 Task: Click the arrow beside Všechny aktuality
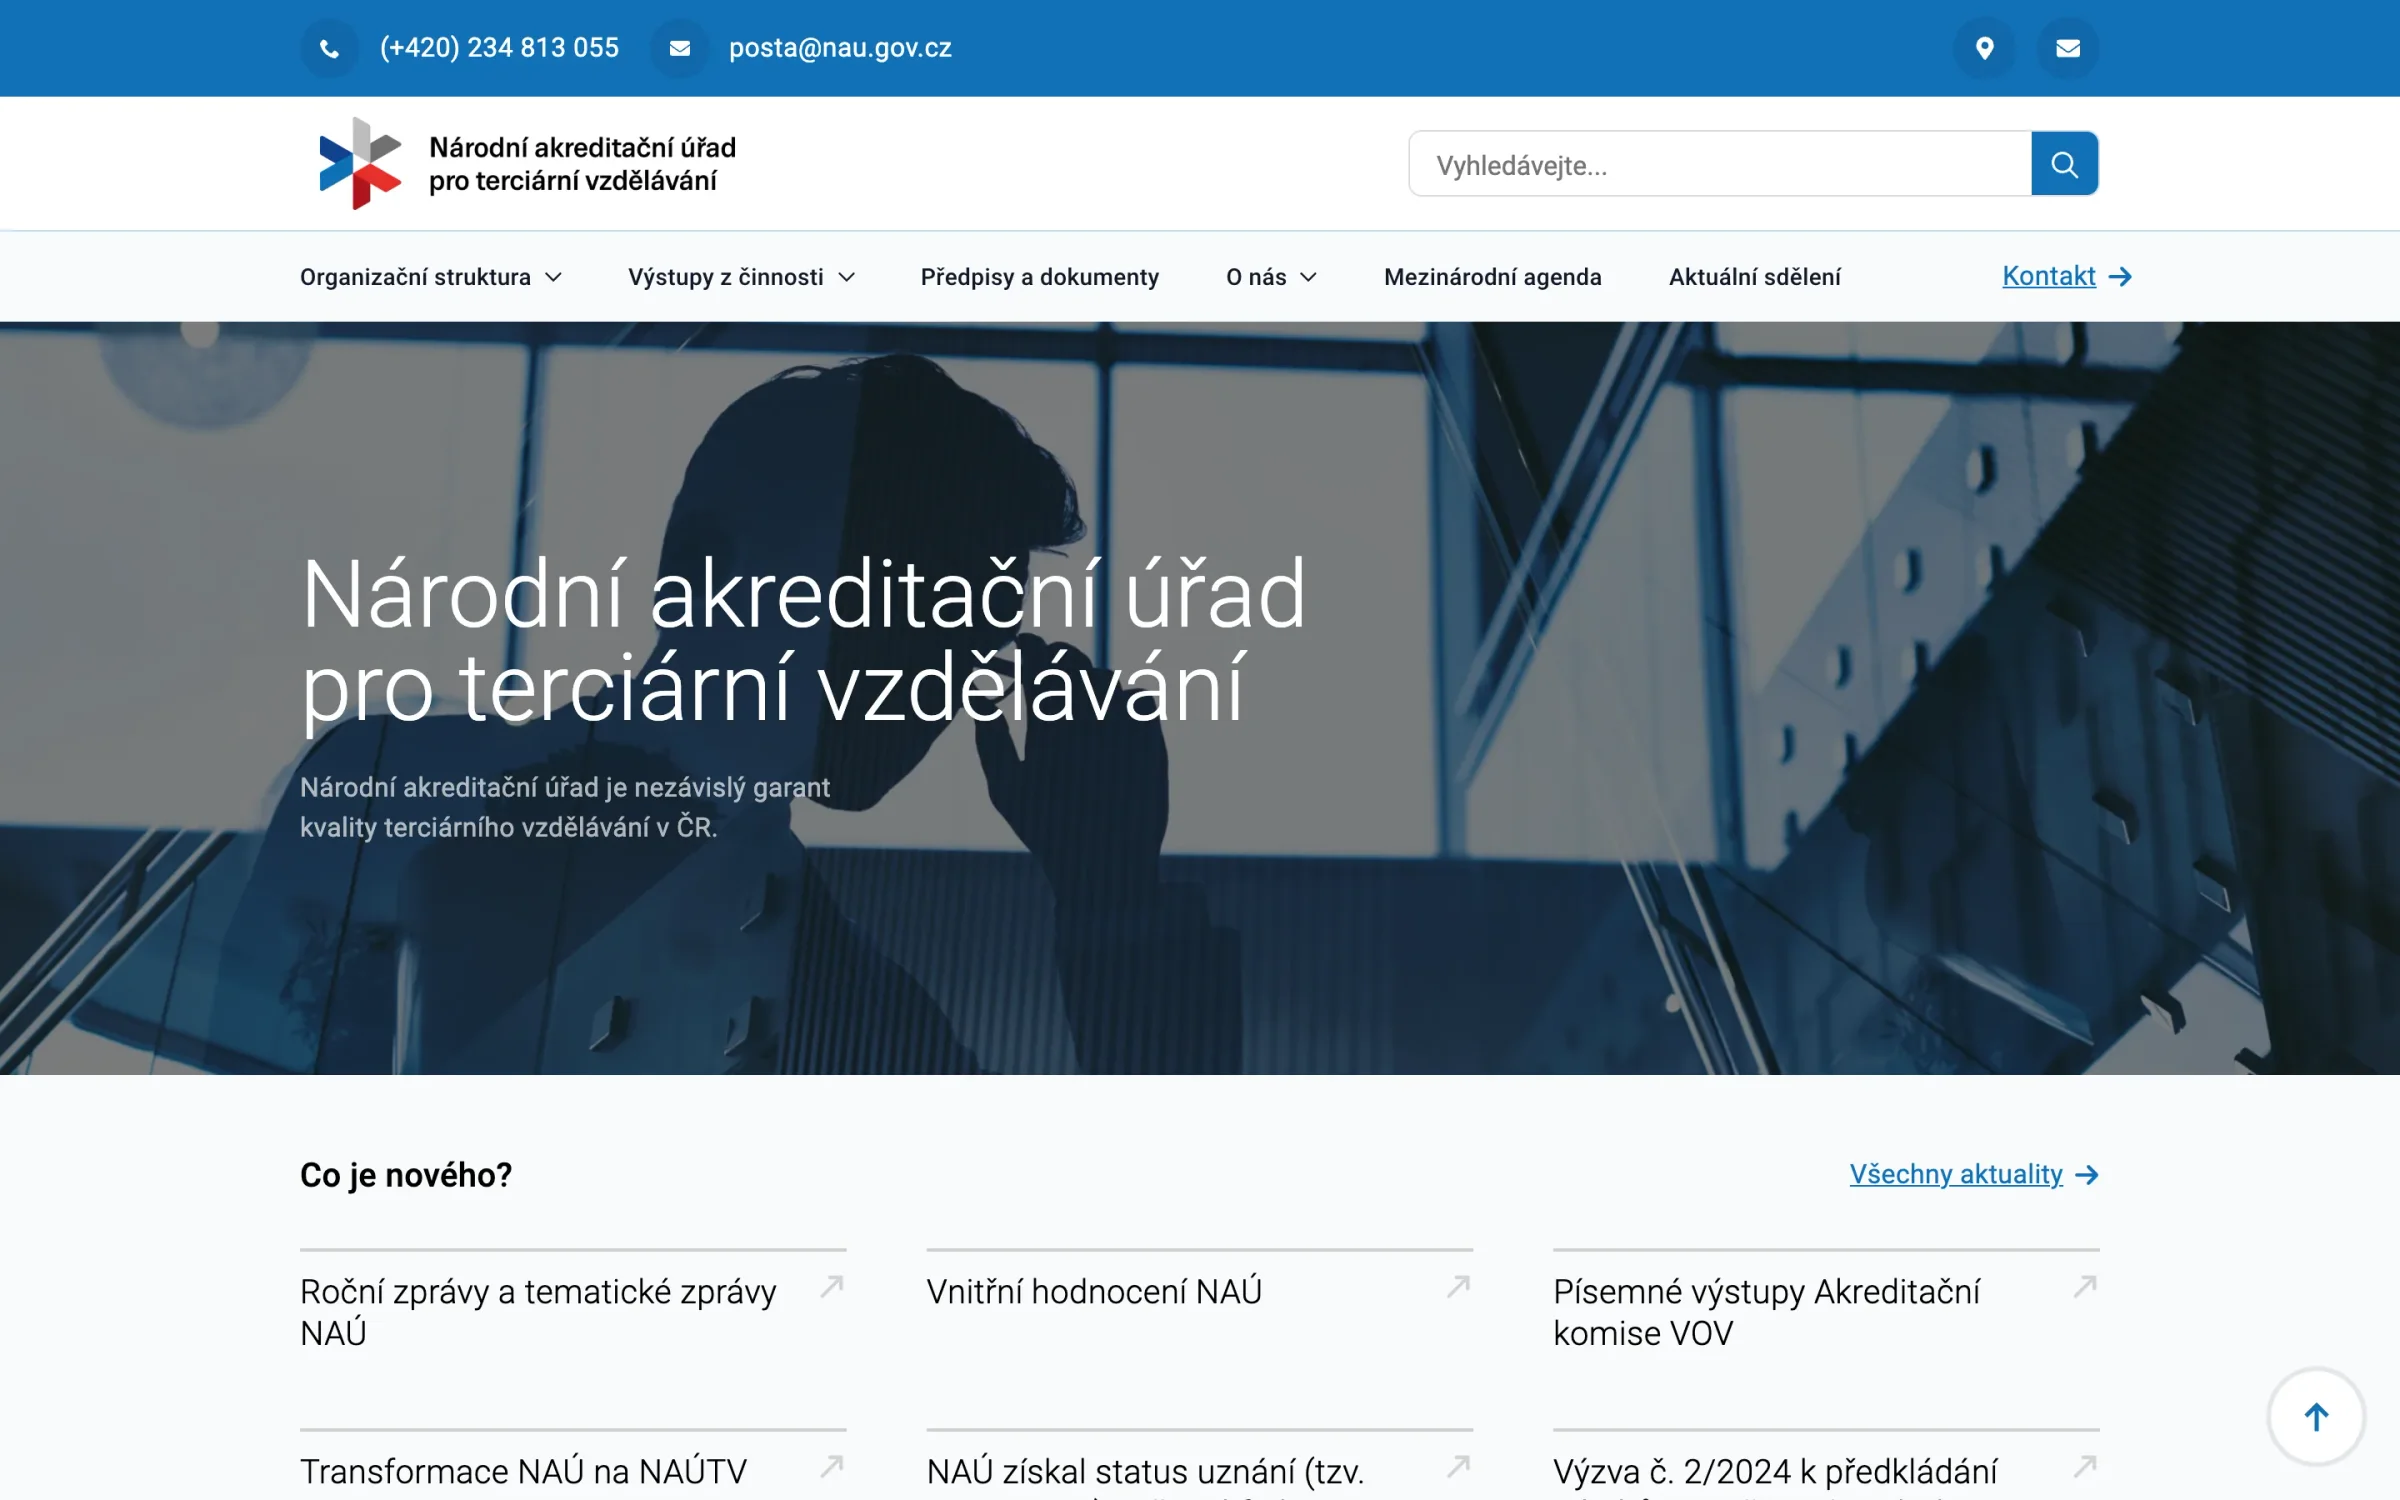pos(2087,1175)
